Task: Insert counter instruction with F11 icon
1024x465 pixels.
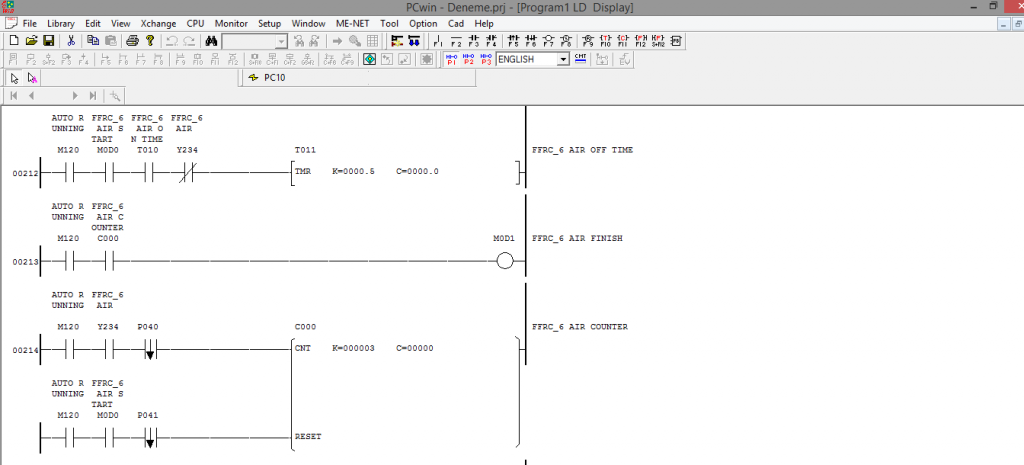Action: coord(622,41)
